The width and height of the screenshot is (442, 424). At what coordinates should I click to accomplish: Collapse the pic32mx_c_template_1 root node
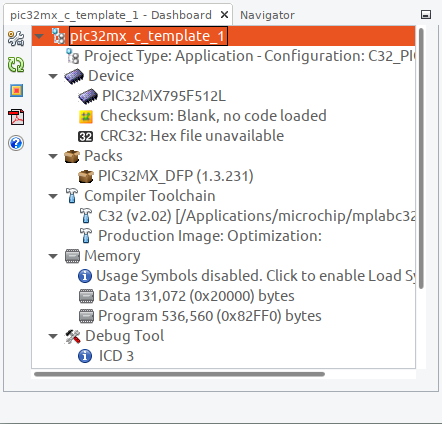point(39,36)
